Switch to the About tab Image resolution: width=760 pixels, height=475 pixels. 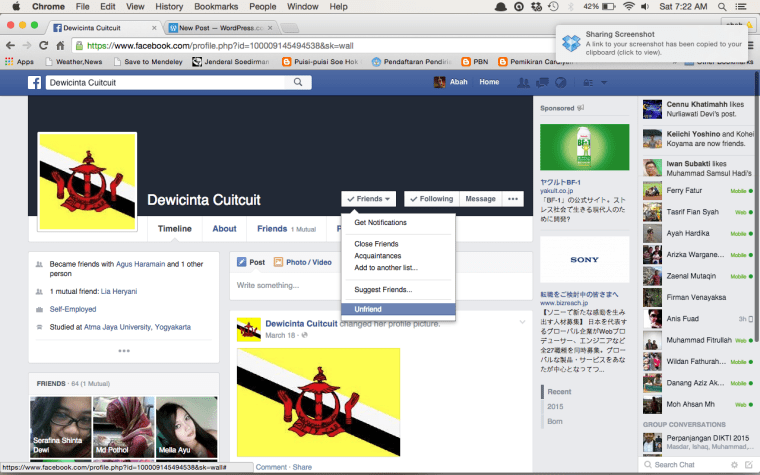coord(224,229)
